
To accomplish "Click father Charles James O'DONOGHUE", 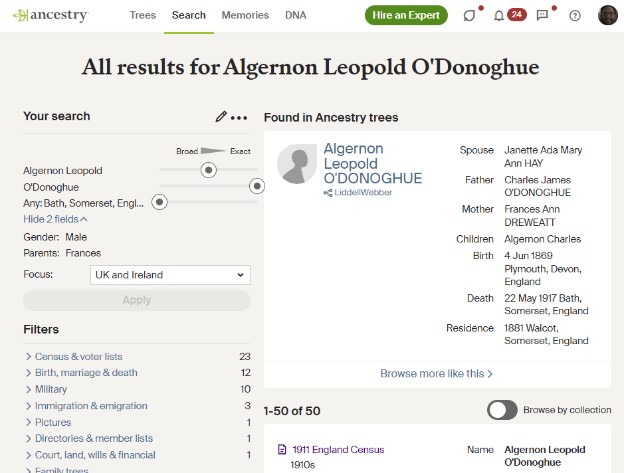I will tap(538, 186).
